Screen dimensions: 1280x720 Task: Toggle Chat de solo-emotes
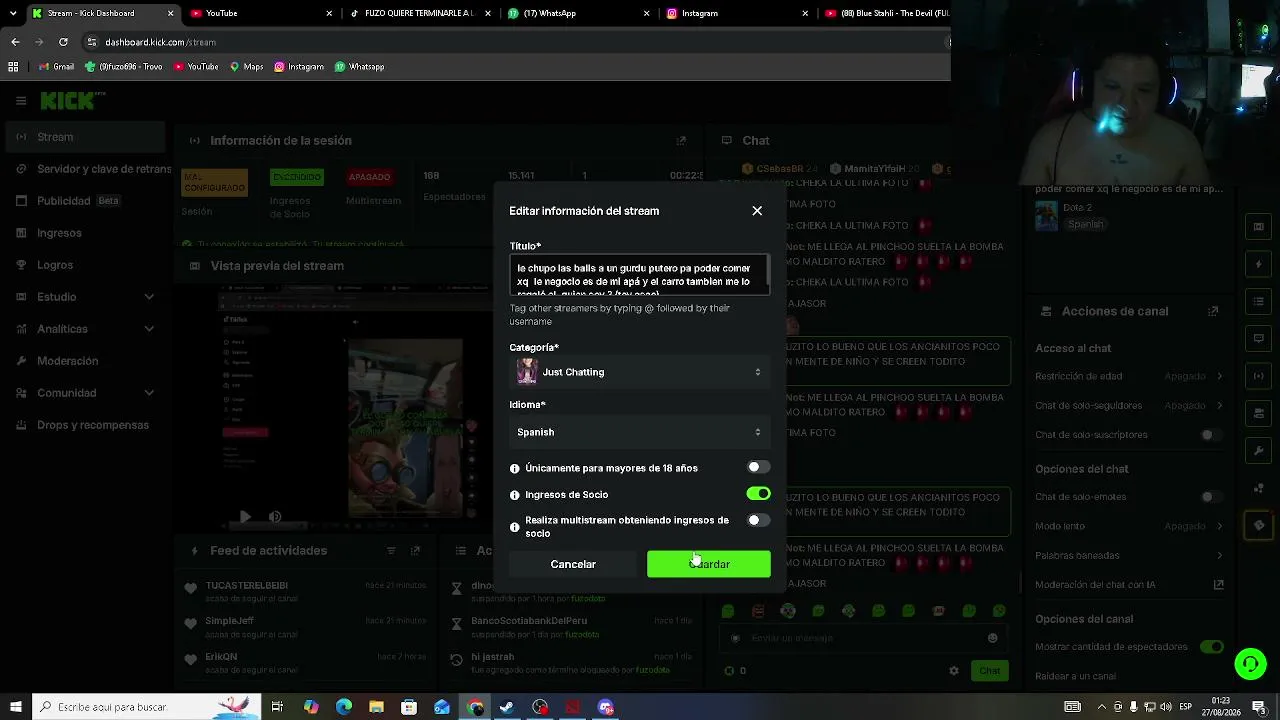(x=1212, y=497)
